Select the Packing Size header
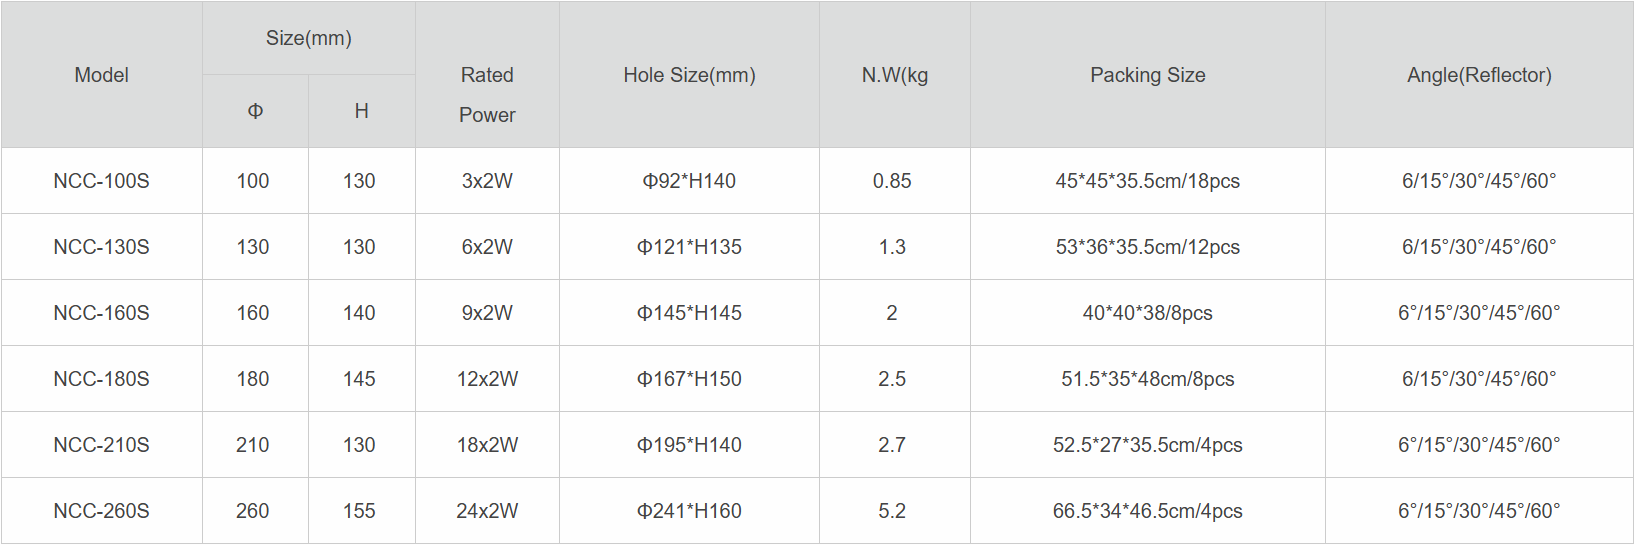The width and height of the screenshot is (1636, 545). pyautogui.click(x=1147, y=75)
